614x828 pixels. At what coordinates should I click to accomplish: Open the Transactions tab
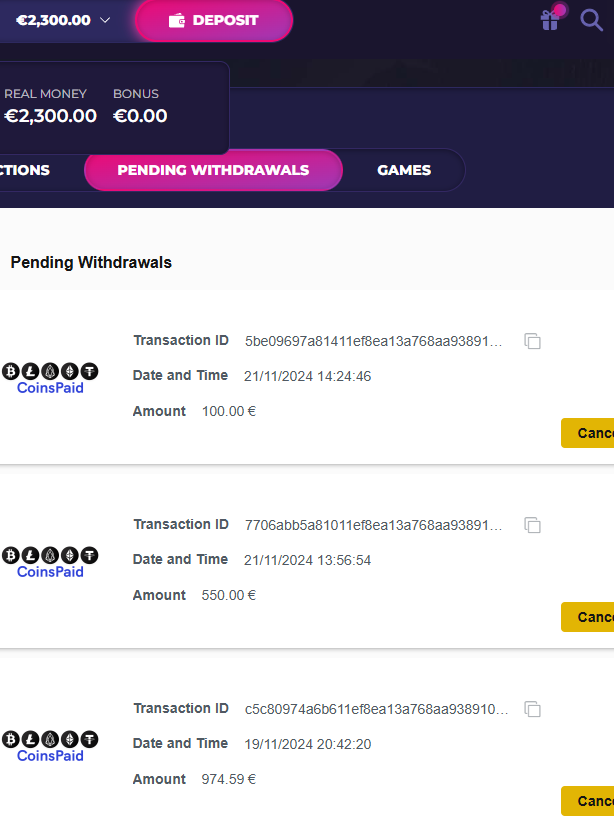[x=25, y=170]
